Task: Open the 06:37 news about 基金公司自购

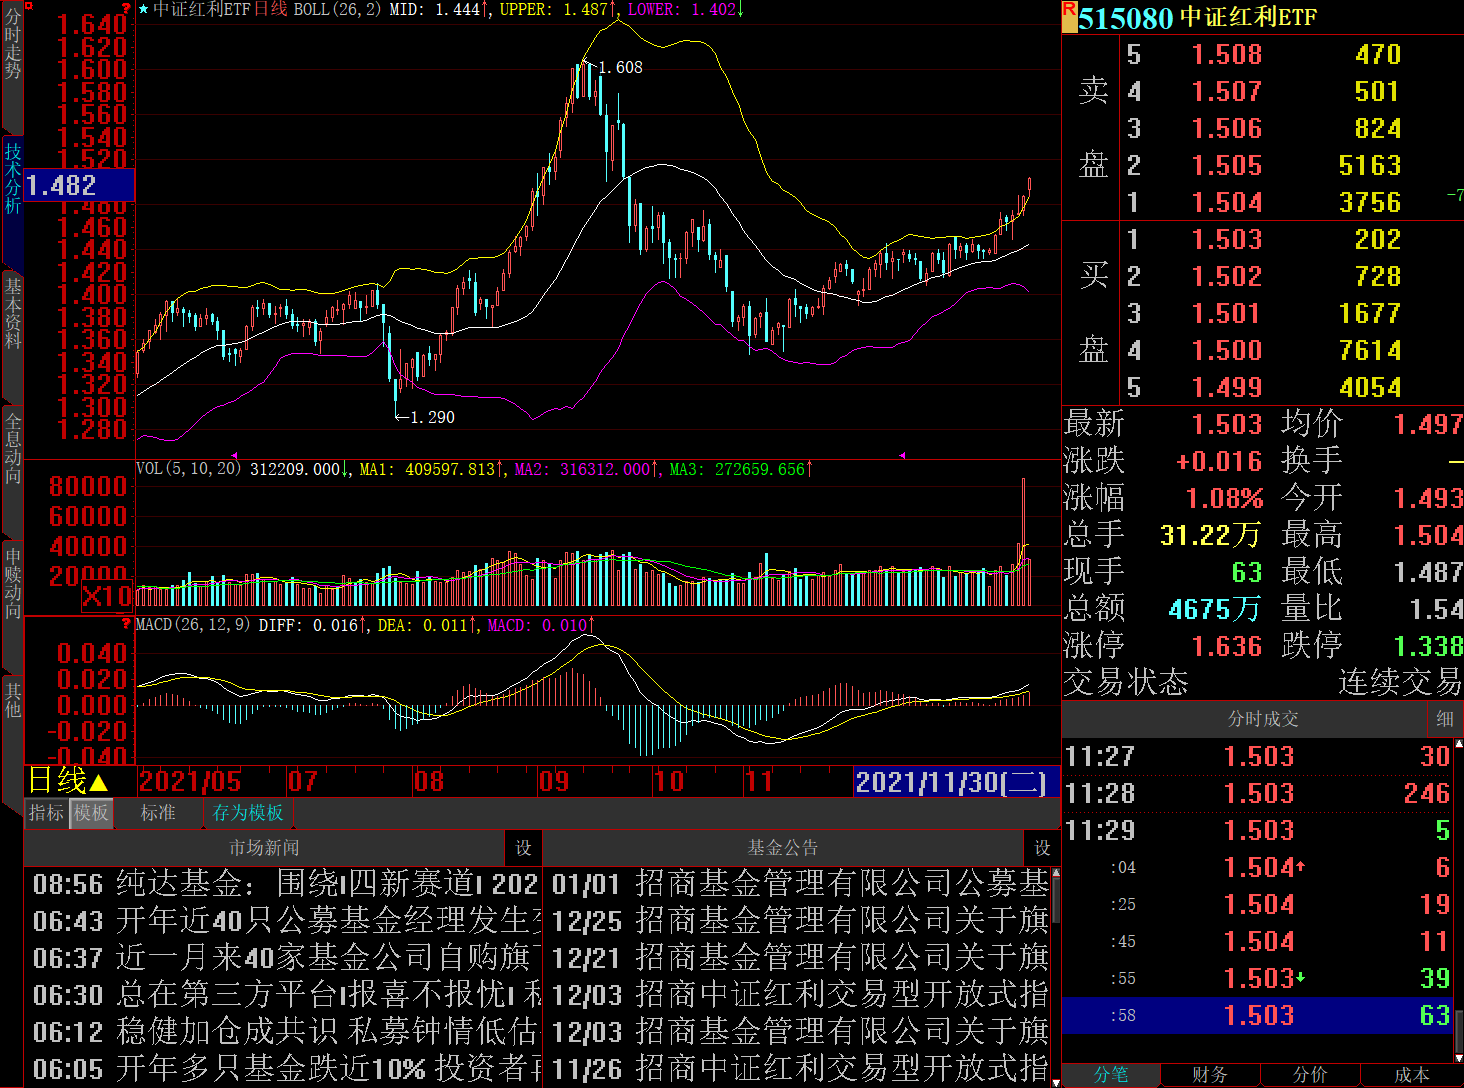Action: coord(283,958)
